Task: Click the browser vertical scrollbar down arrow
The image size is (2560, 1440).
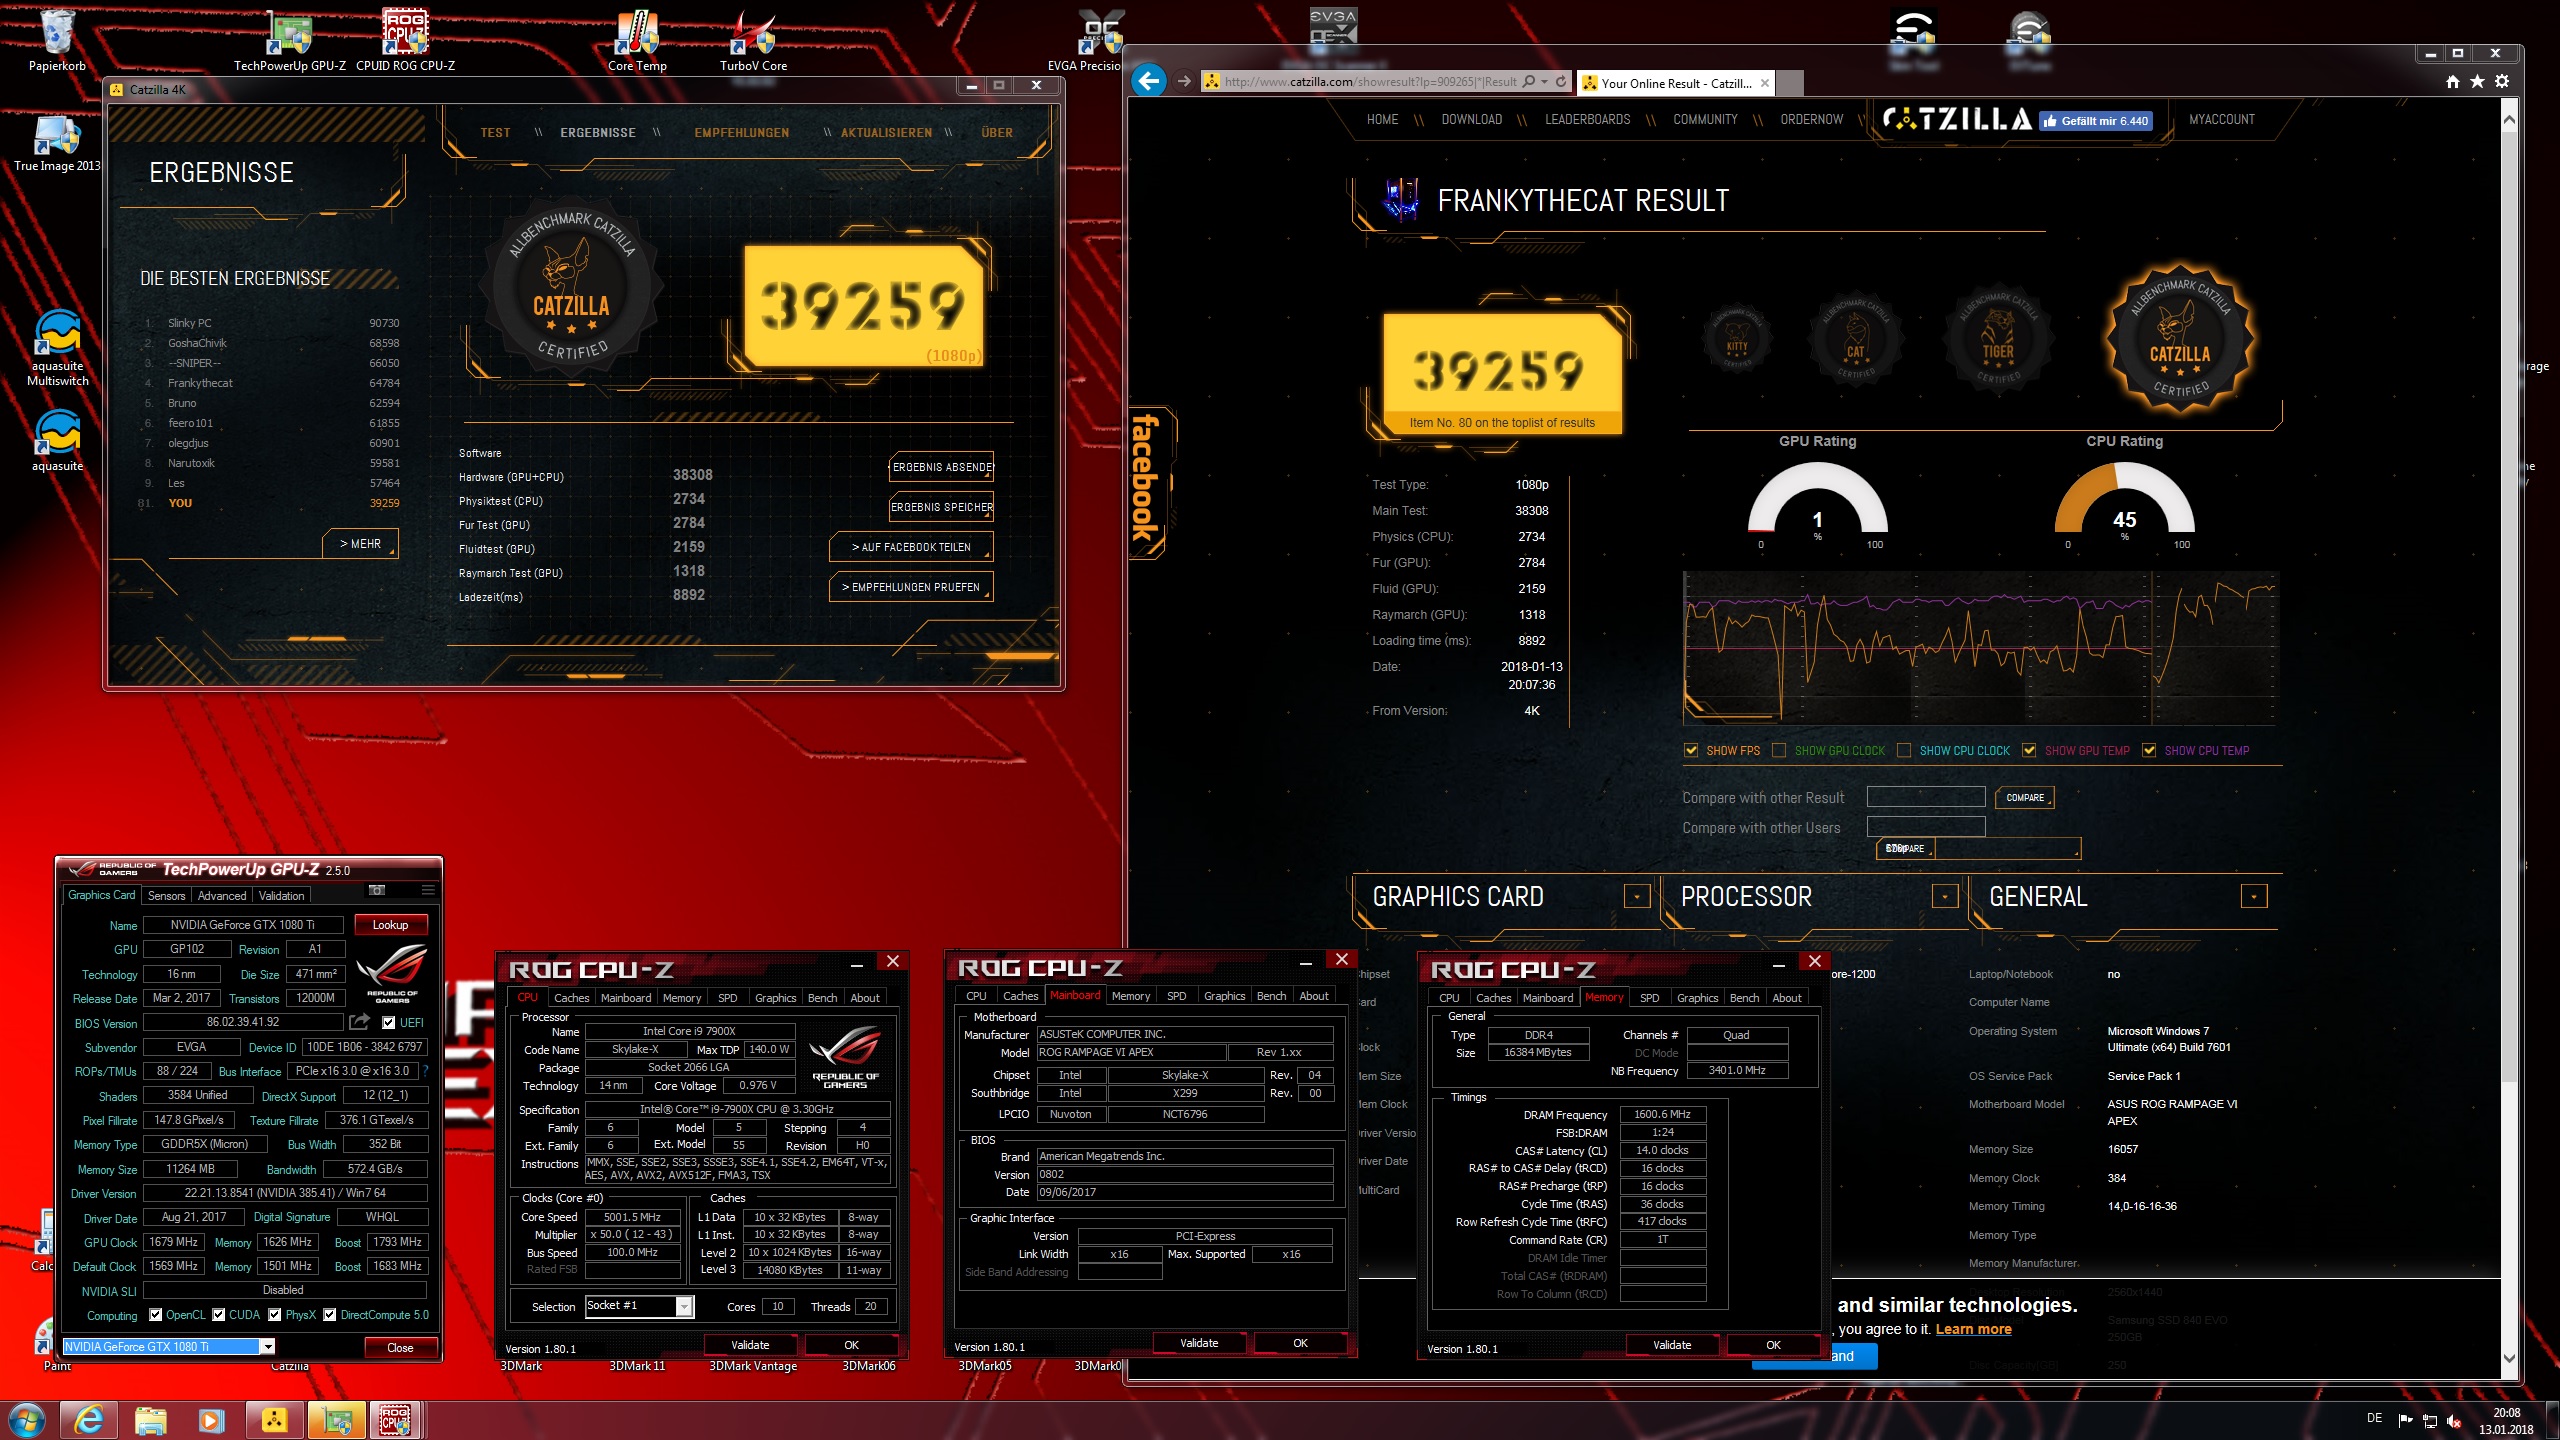Action: (x=2509, y=1358)
